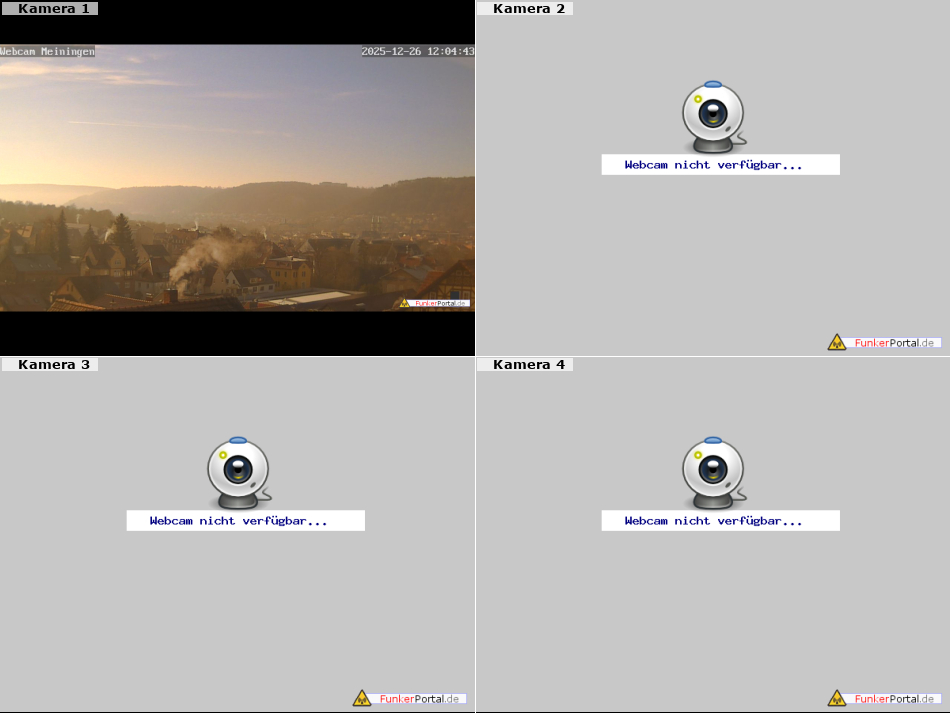Open the FunkerPortal.de link in Kamera 2
The width and height of the screenshot is (950, 713).
point(895,342)
